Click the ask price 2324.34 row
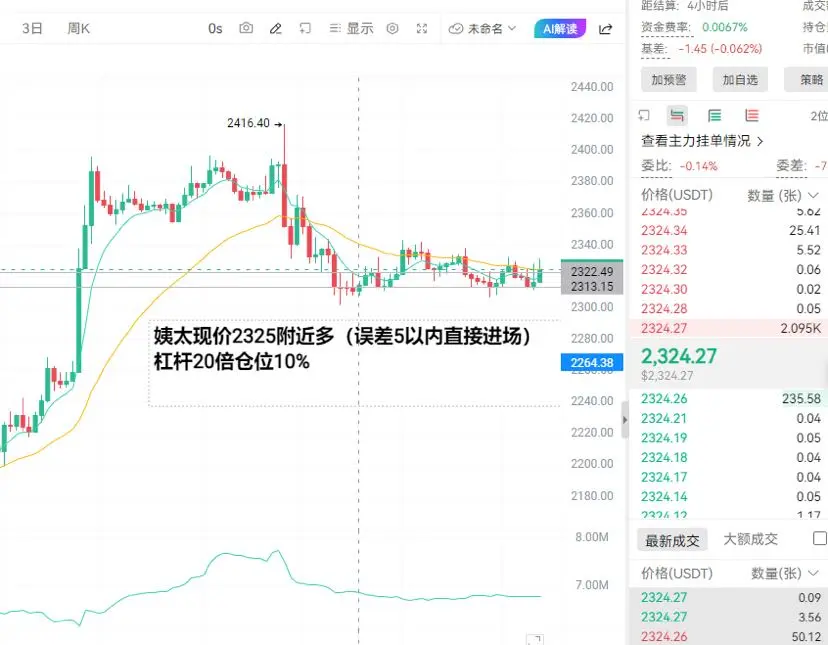 (731, 230)
